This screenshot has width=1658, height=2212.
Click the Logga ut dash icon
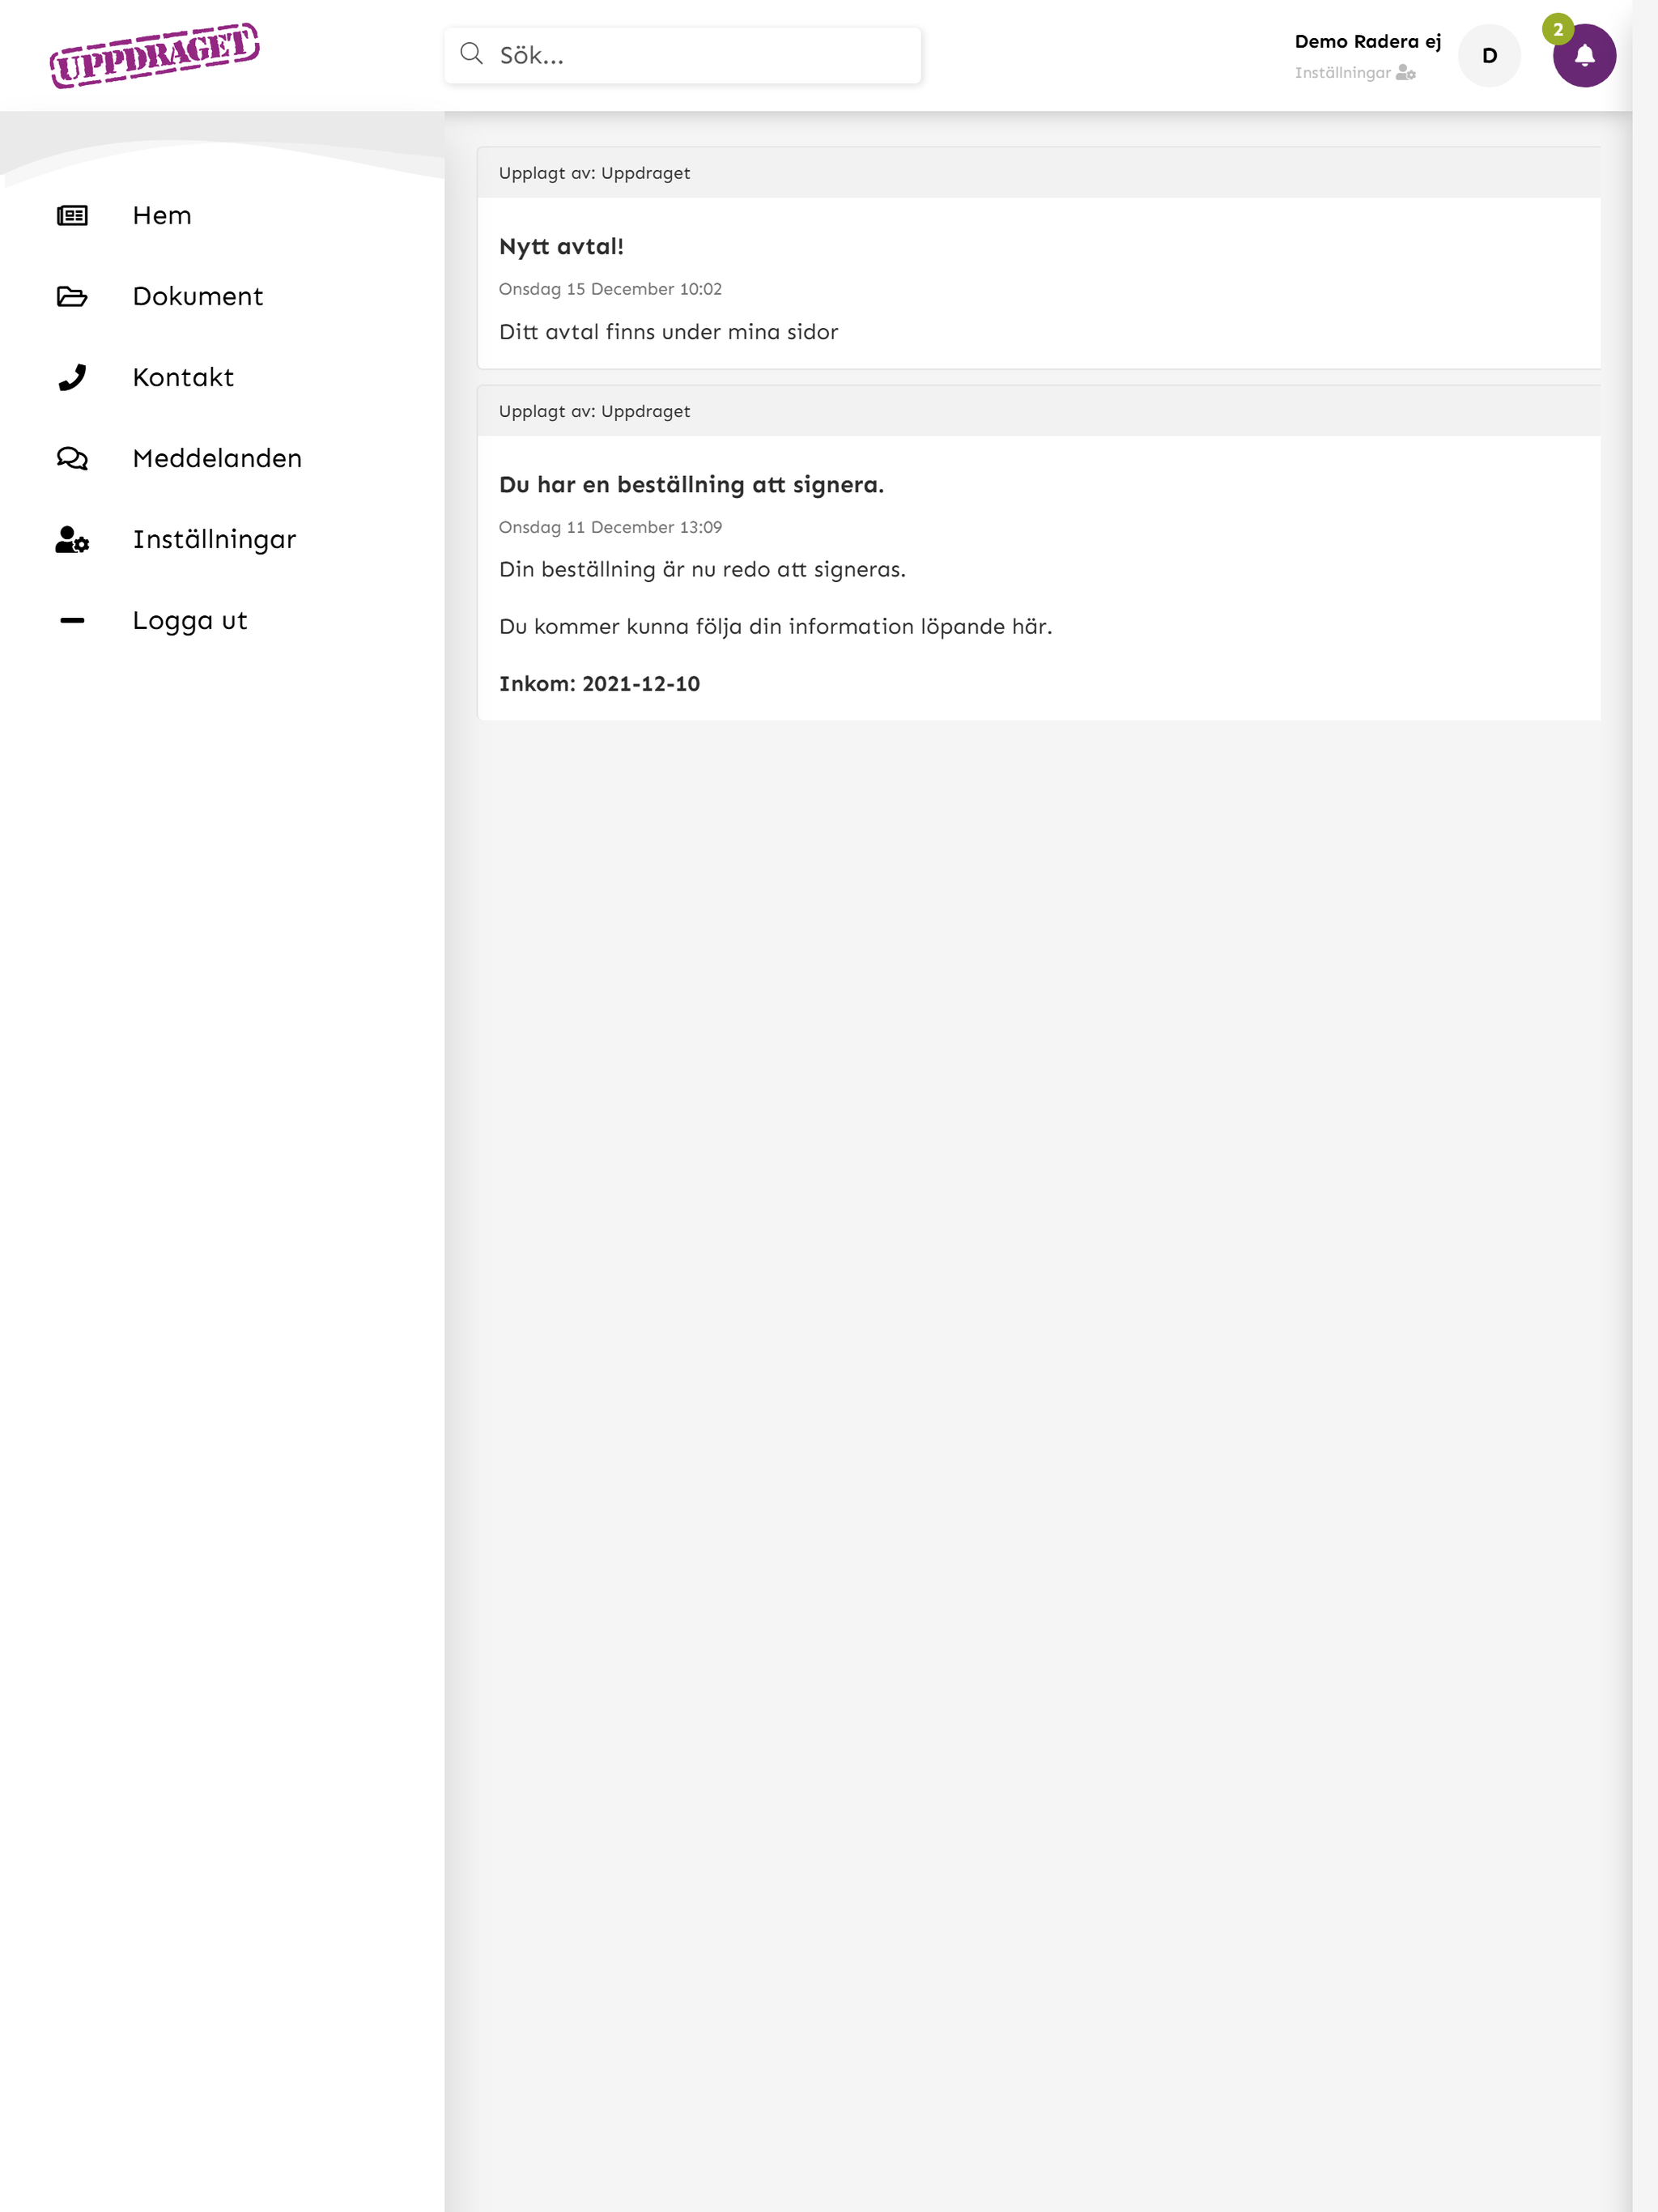(72, 620)
